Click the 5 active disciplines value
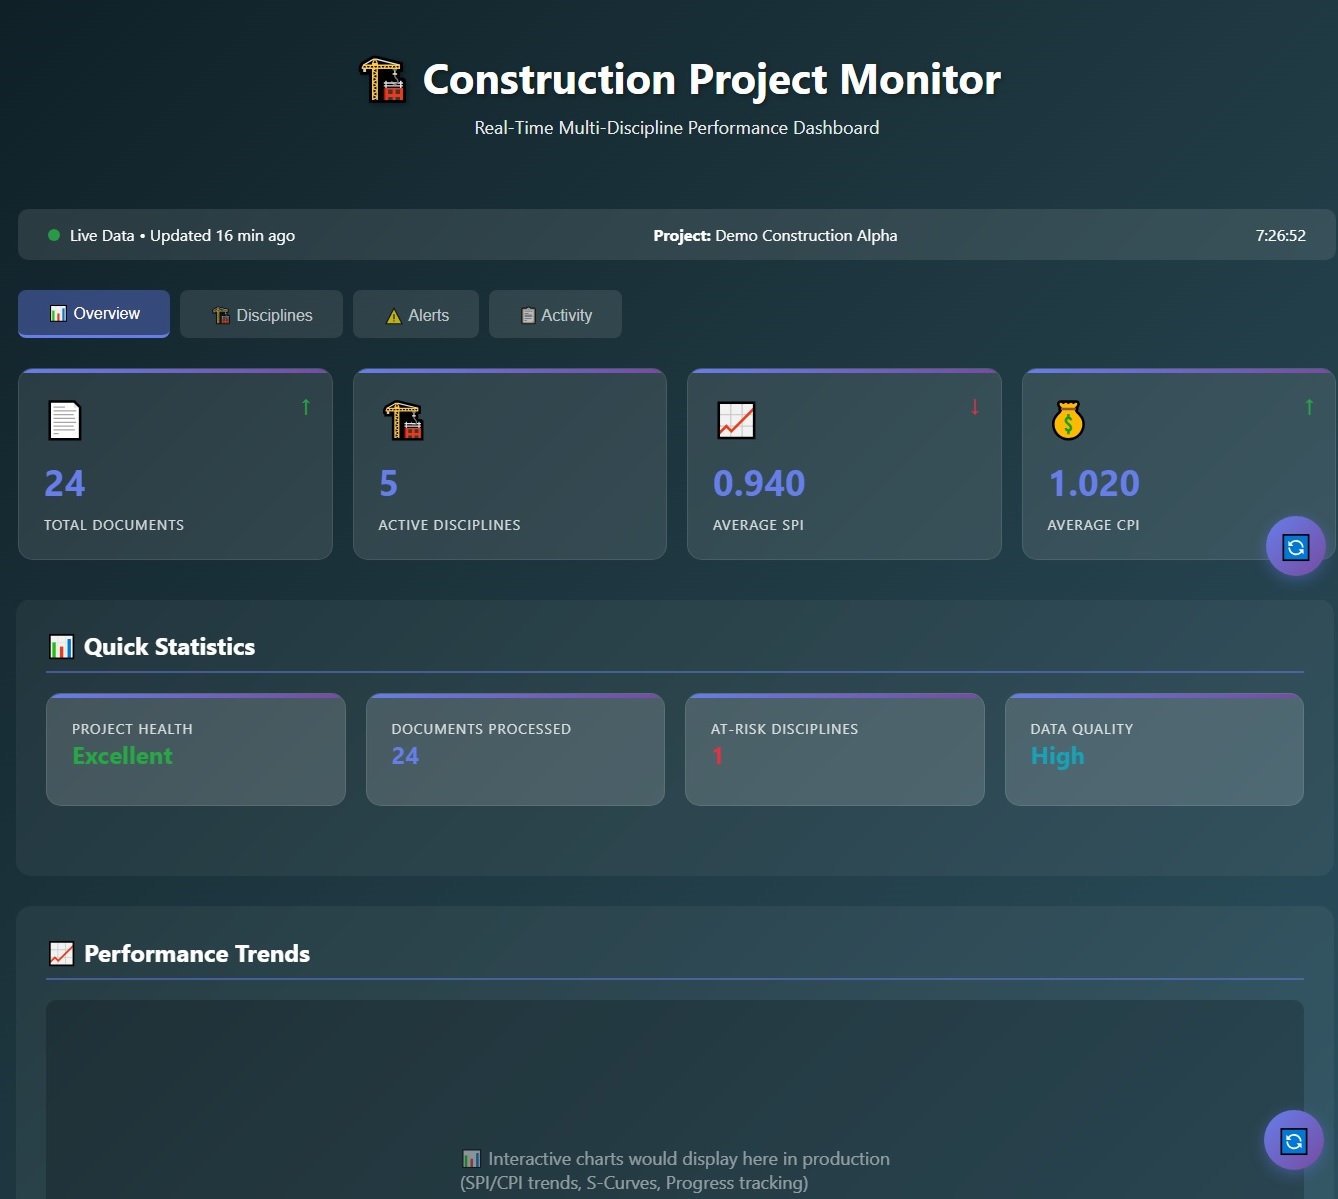This screenshot has width=1338, height=1199. (388, 484)
